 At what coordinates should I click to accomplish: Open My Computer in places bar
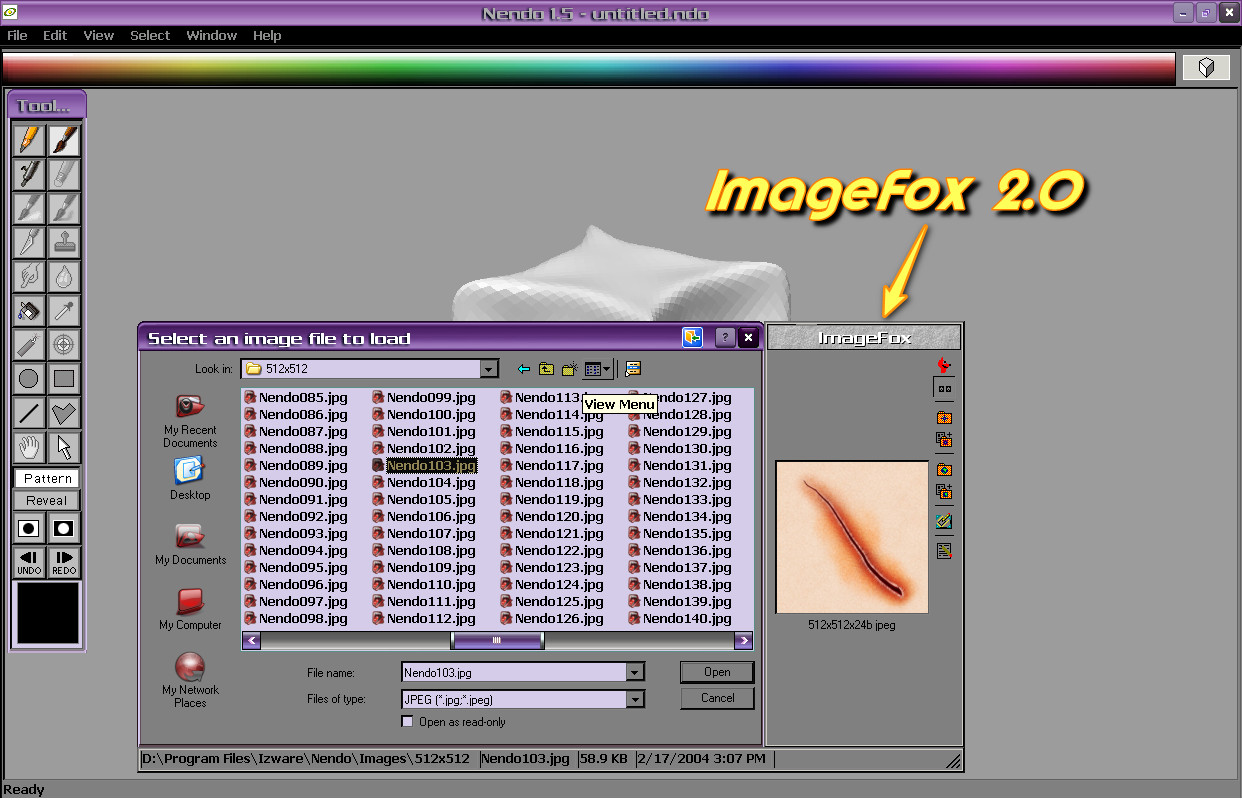[x=190, y=608]
